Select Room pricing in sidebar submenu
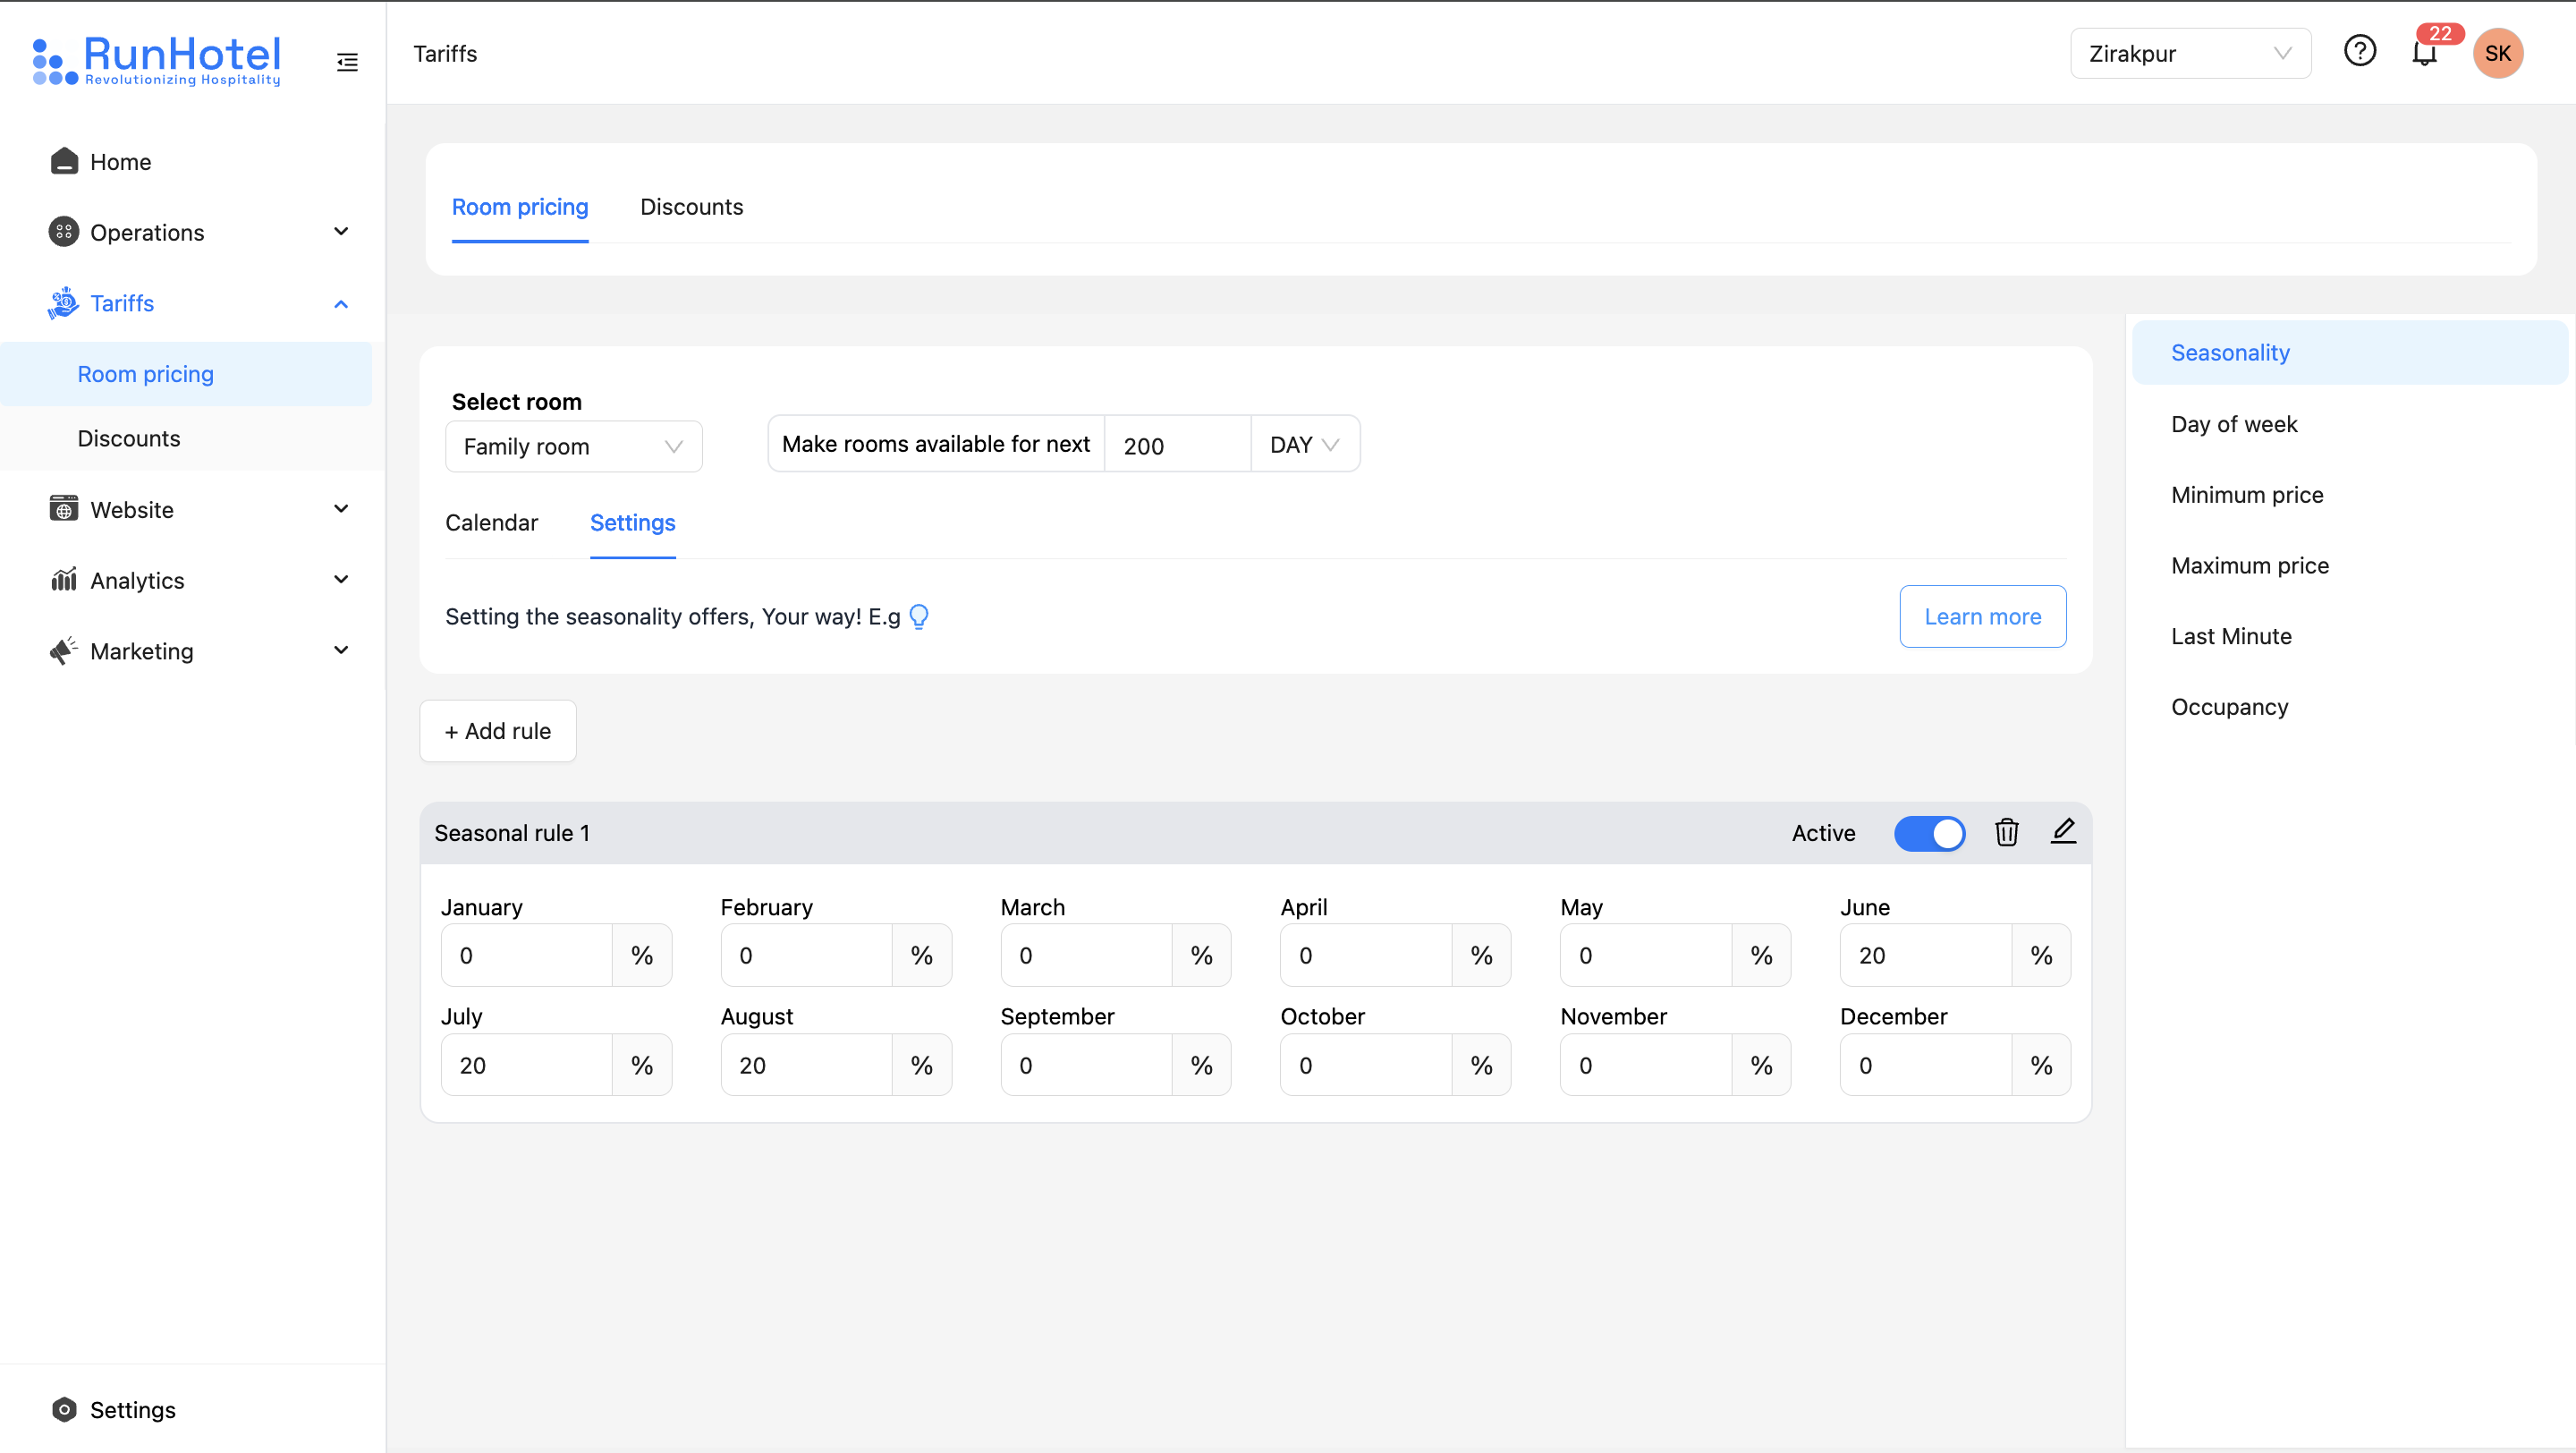Viewport: 2576px width, 1453px height. [186, 374]
